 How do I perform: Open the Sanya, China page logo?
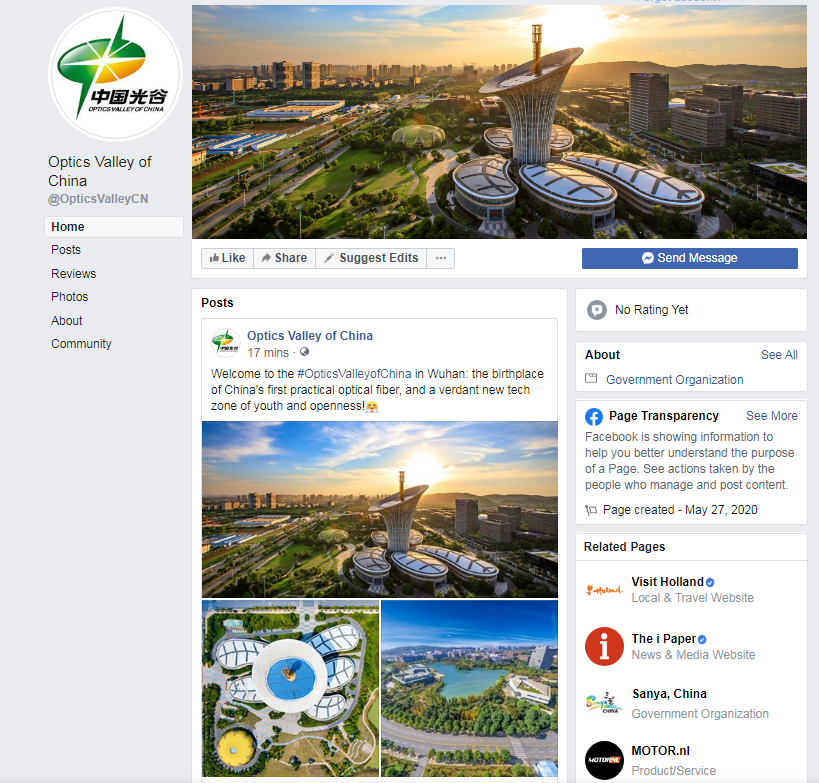click(x=604, y=703)
